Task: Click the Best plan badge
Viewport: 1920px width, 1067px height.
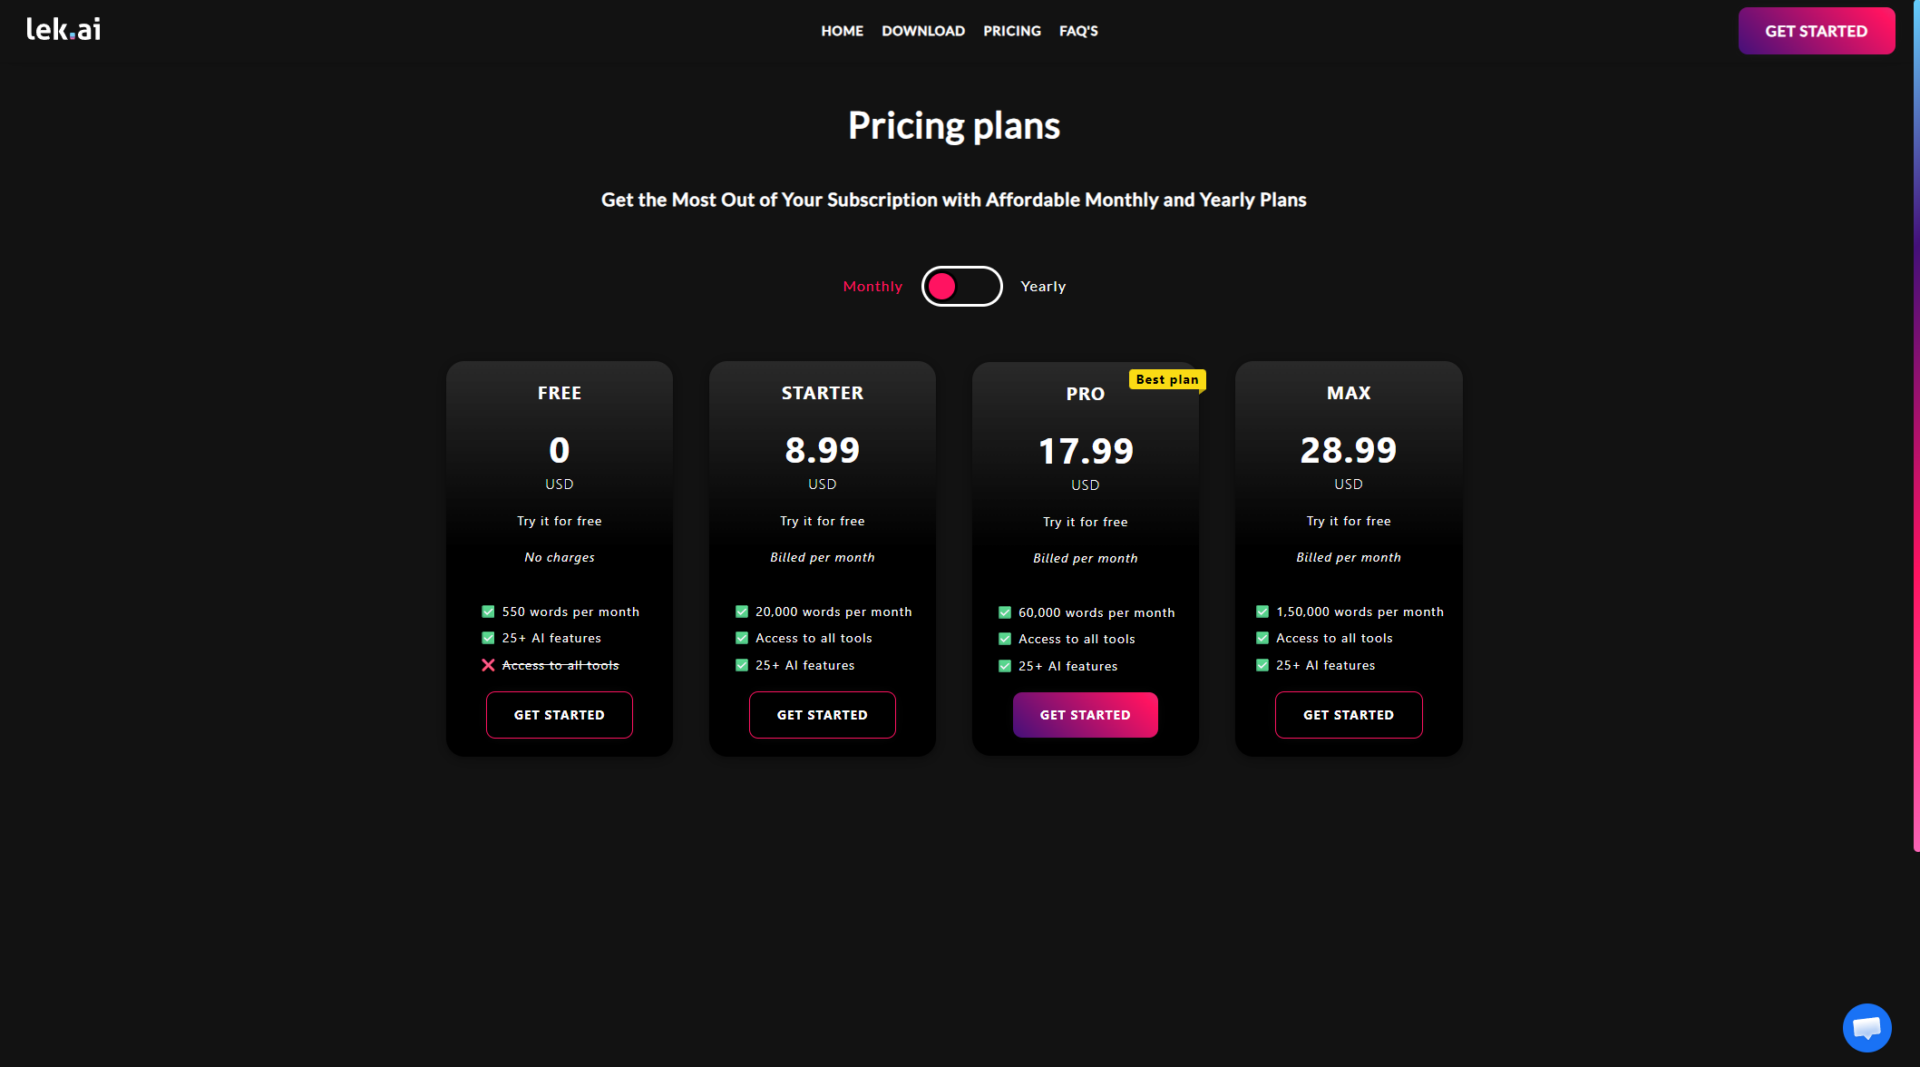Action: pos(1166,380)
